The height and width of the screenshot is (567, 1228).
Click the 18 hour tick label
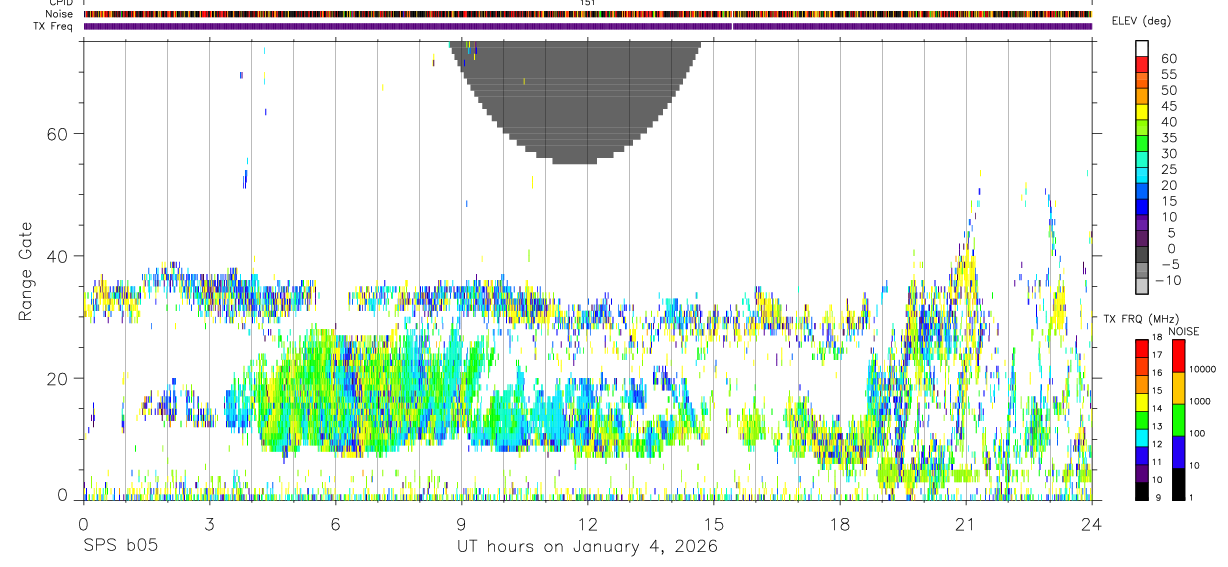(839, 524)
